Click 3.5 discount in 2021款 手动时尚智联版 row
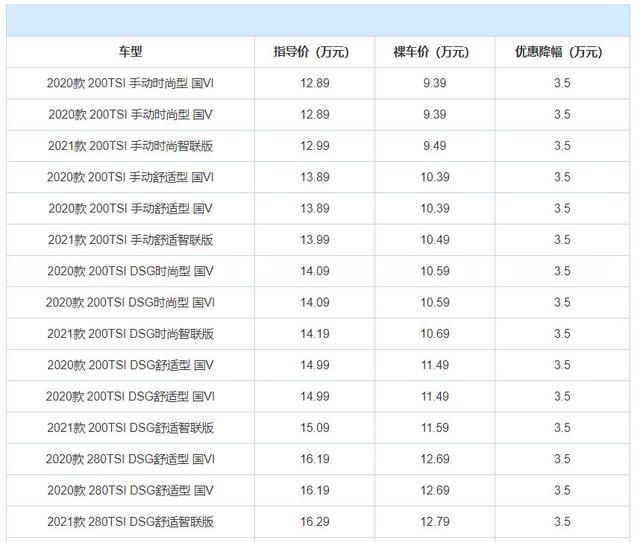 click(x=562, y=146)
